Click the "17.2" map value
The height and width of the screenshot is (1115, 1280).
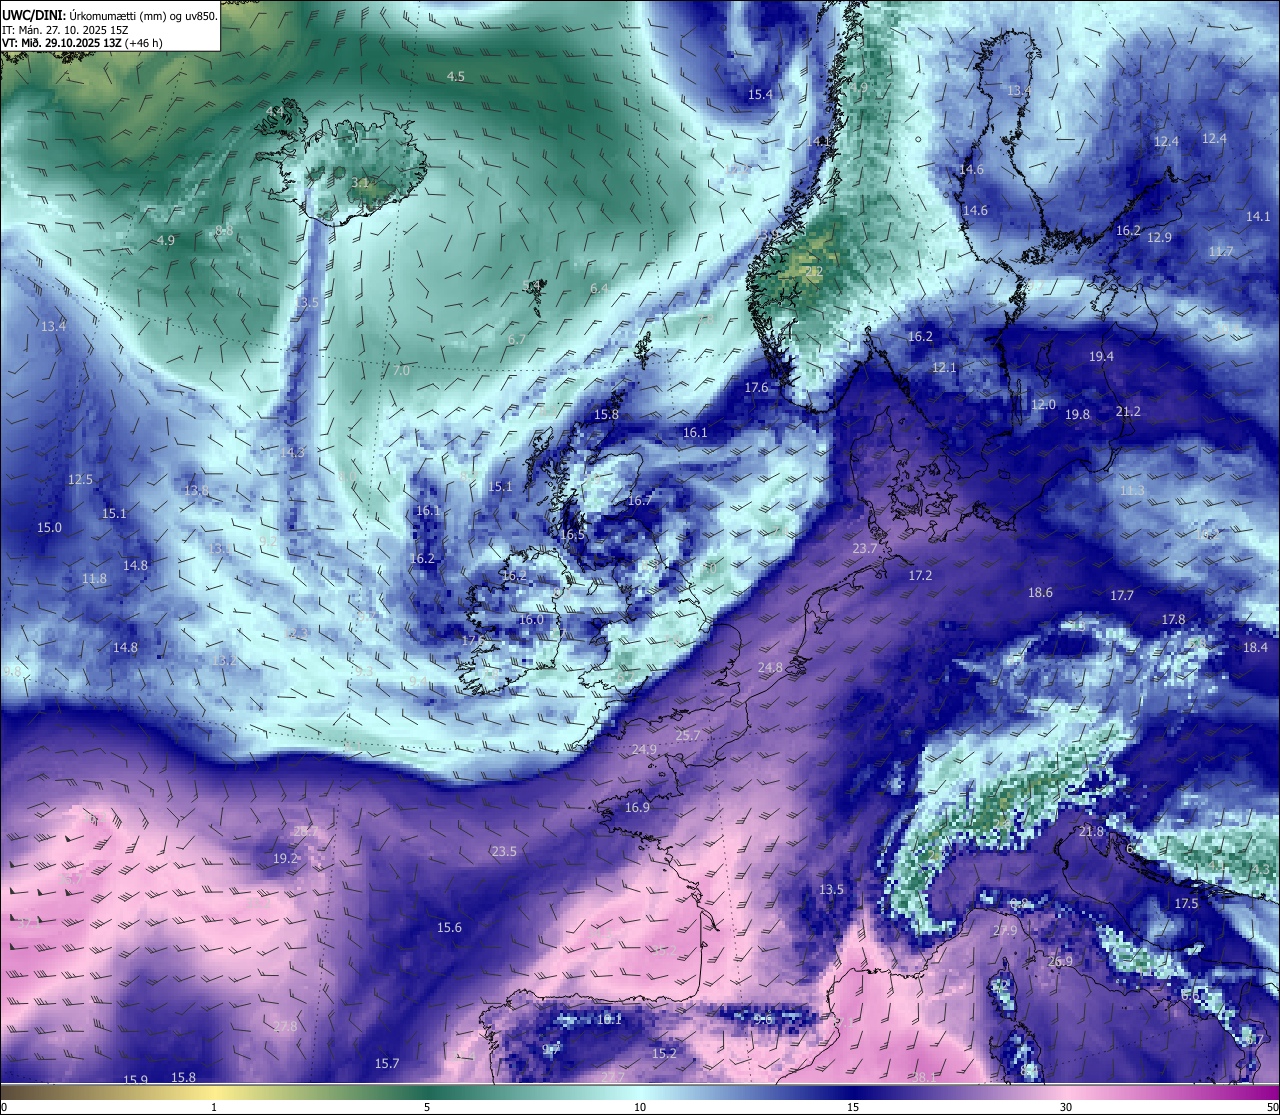point(920,576)
